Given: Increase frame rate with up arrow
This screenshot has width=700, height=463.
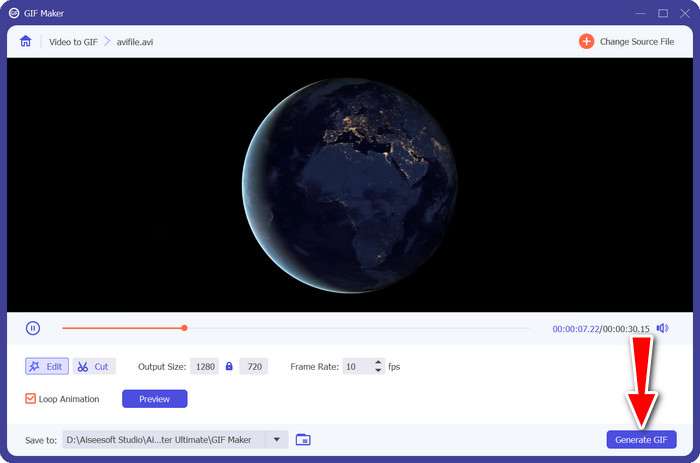Looking at the screenshot, I should click(378, 363).
